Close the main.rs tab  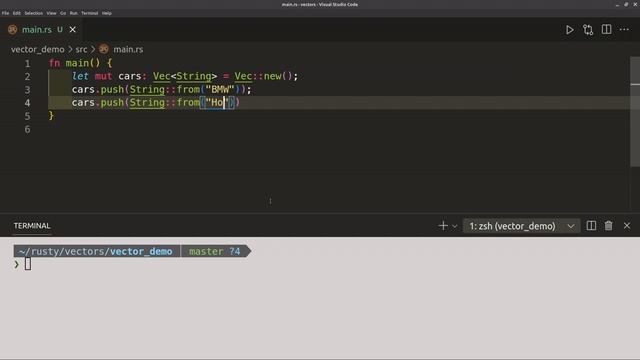72,29
